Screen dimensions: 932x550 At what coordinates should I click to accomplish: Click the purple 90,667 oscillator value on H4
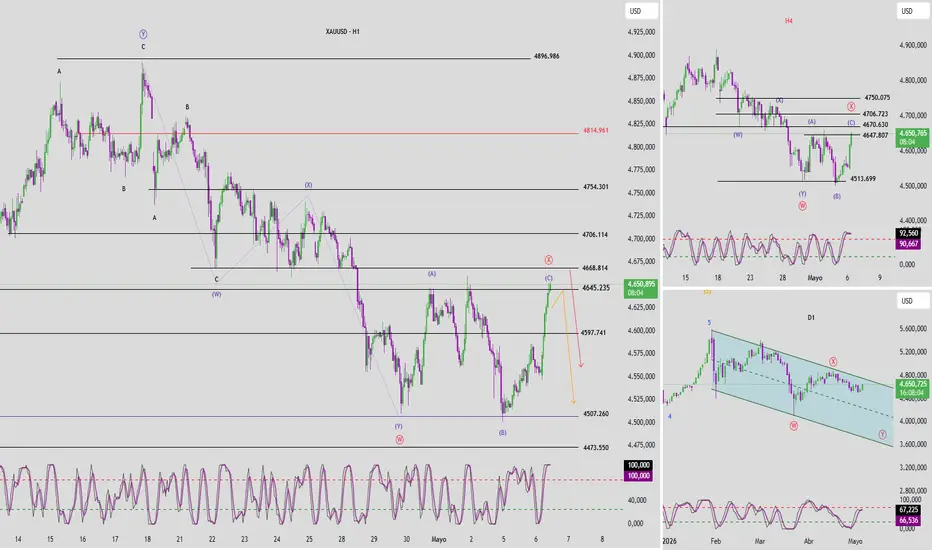(908, 244)
